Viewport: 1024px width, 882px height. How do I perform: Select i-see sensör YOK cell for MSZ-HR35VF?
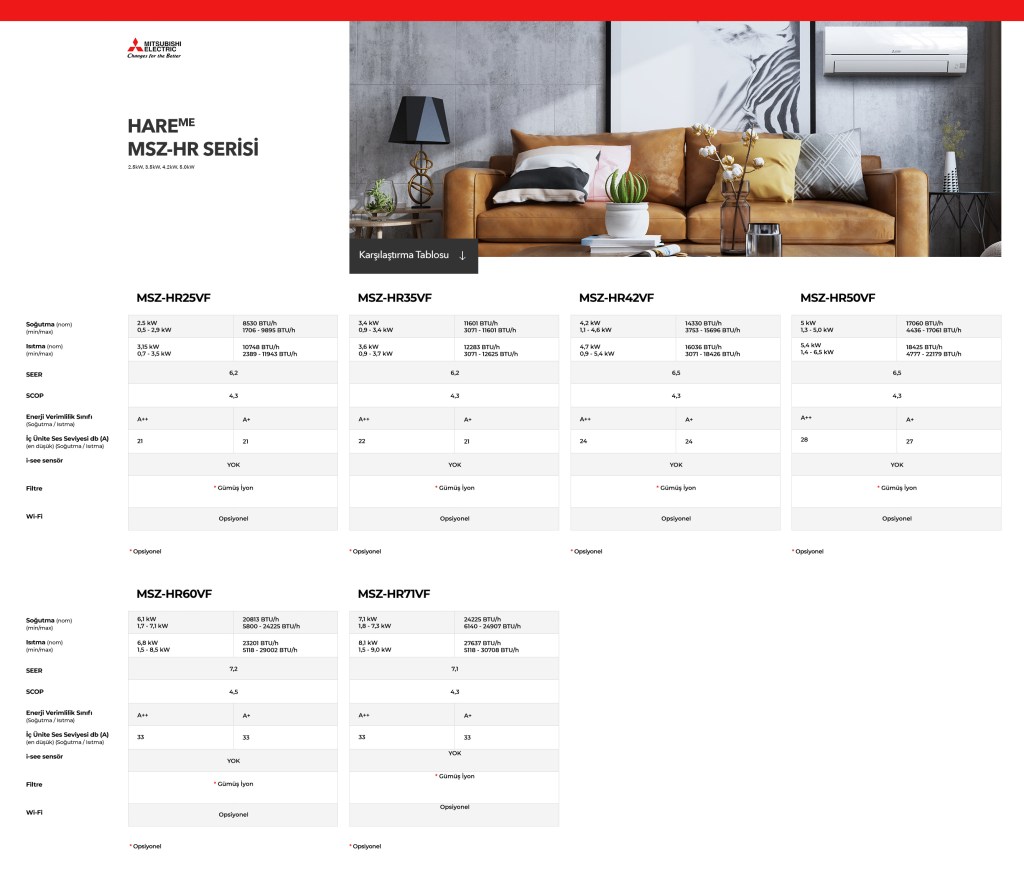pyautogui.click(x=454, y=464)
